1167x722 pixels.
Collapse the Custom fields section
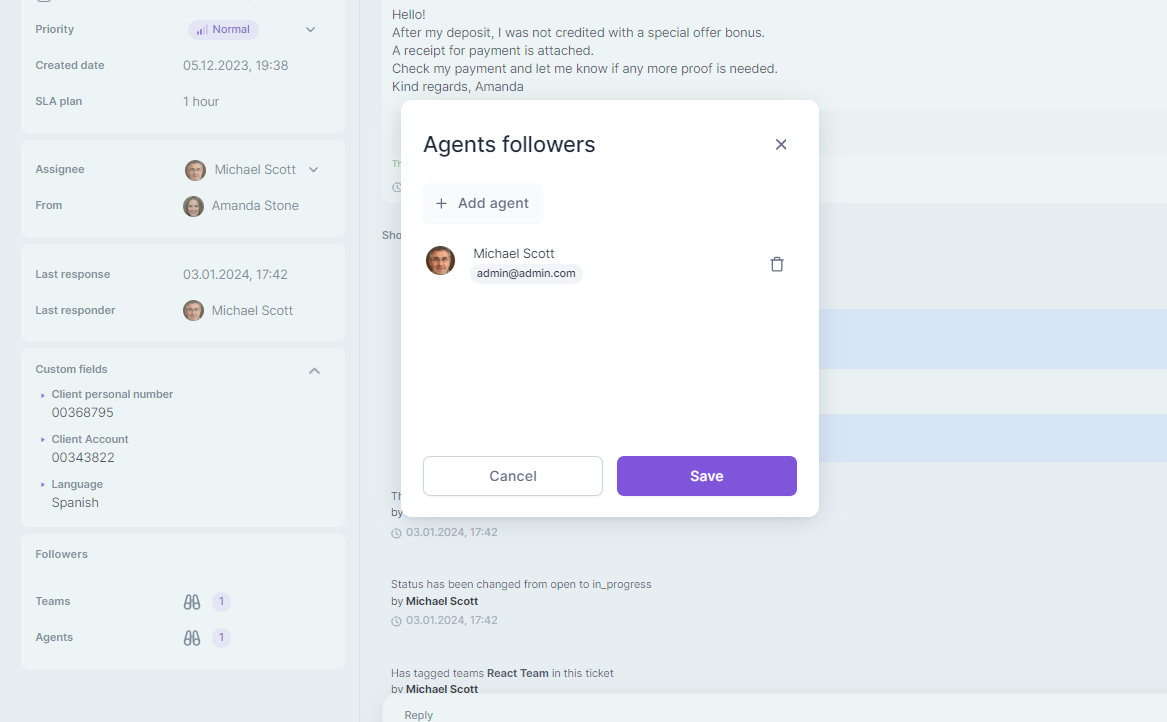(x=314, y=370)
